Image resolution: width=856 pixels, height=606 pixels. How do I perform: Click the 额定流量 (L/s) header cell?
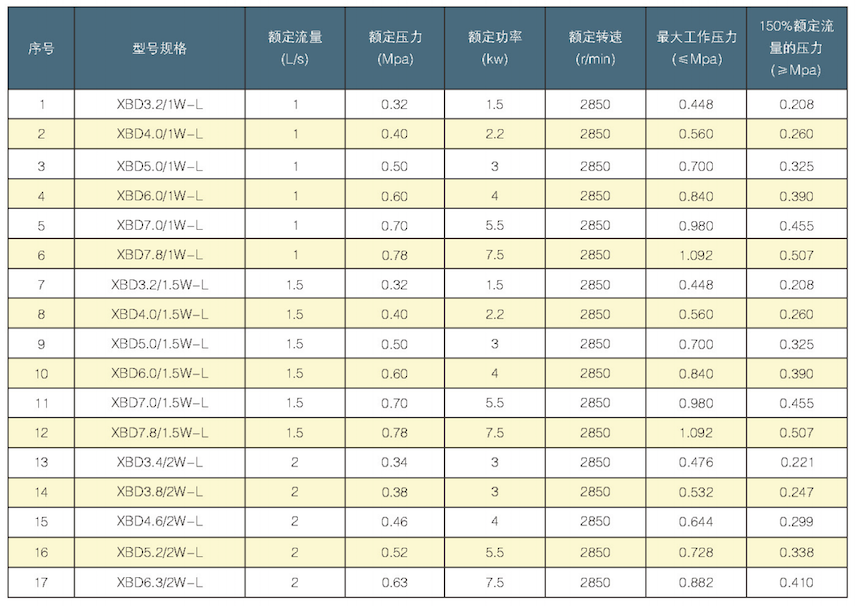point(295,48)
